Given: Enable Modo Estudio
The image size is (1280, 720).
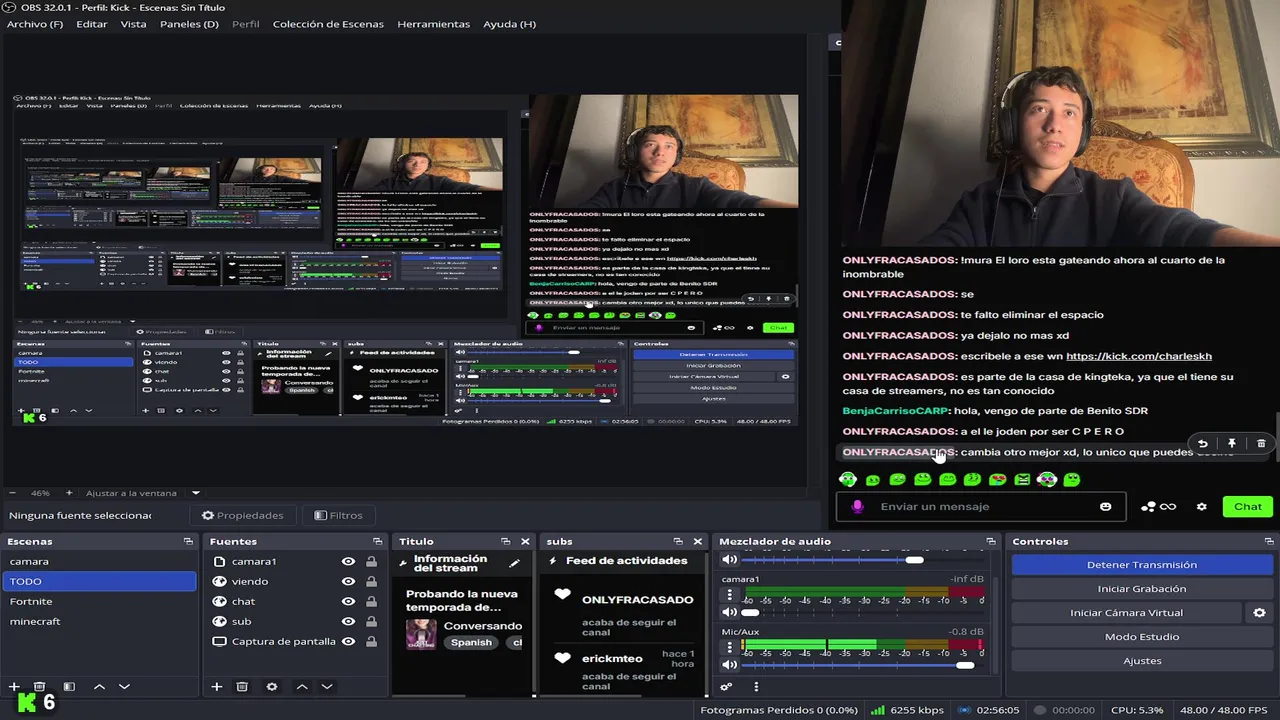Looking at the screenshot, I should point(1142,637).
